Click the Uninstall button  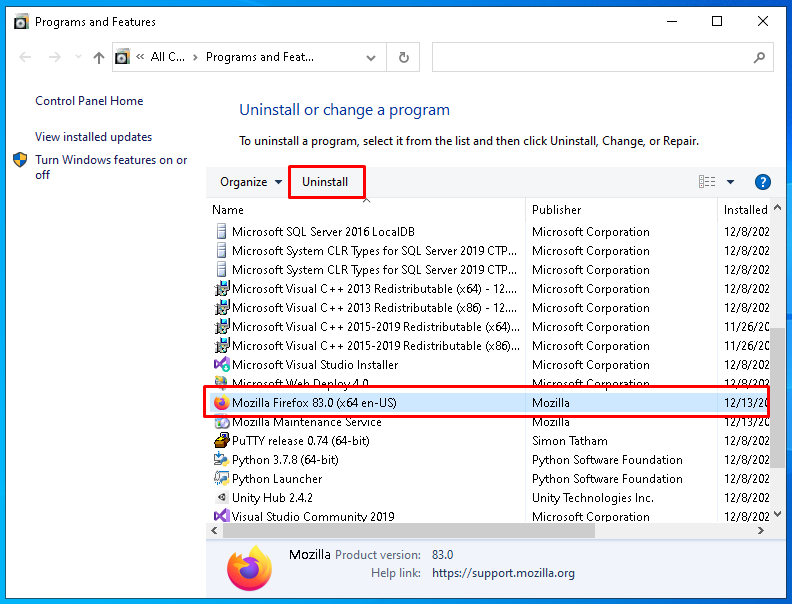click(x=325, y=182)
